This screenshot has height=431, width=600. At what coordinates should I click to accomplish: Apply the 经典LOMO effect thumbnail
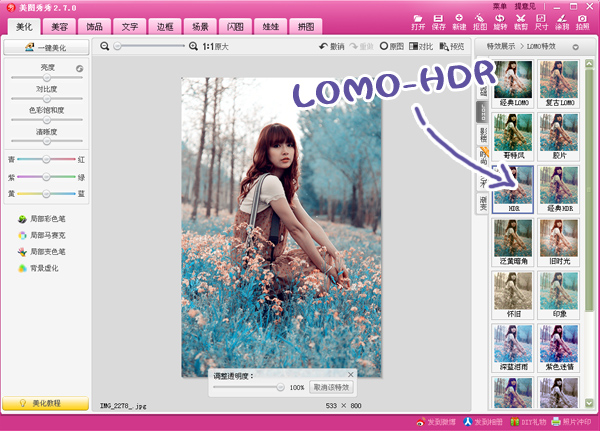pos(513,84)
